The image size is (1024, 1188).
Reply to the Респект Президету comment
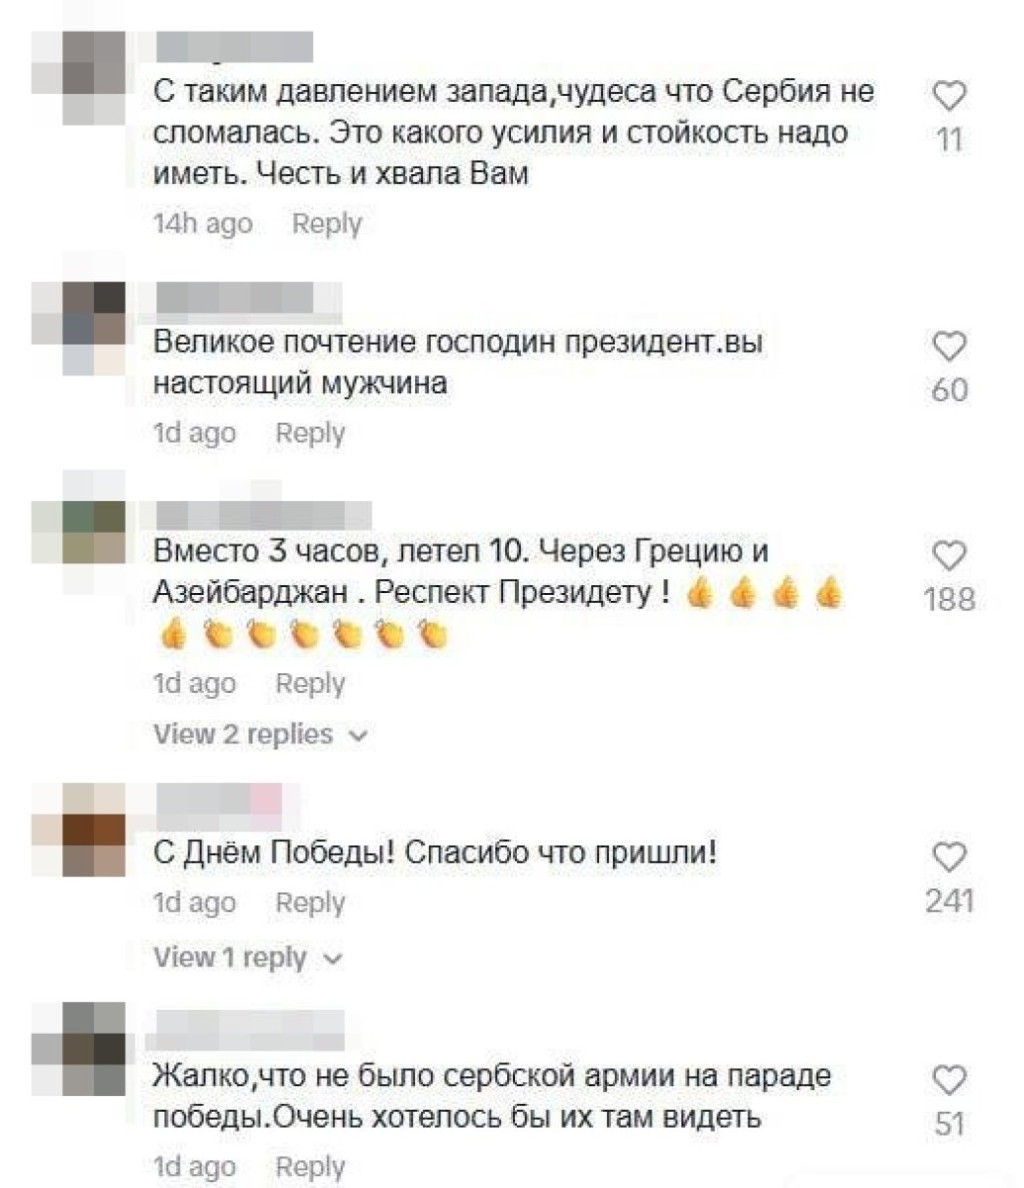point(311,683)
